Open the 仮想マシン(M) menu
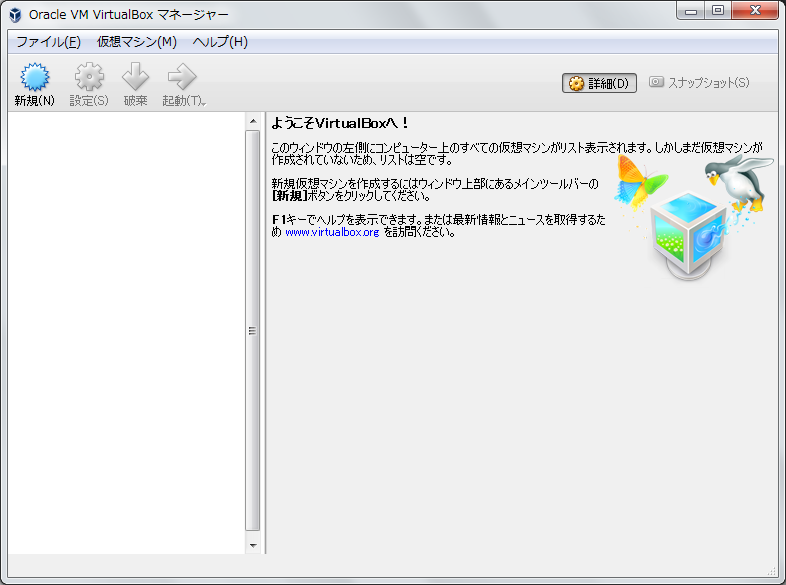786x585 pixels. 136,42
